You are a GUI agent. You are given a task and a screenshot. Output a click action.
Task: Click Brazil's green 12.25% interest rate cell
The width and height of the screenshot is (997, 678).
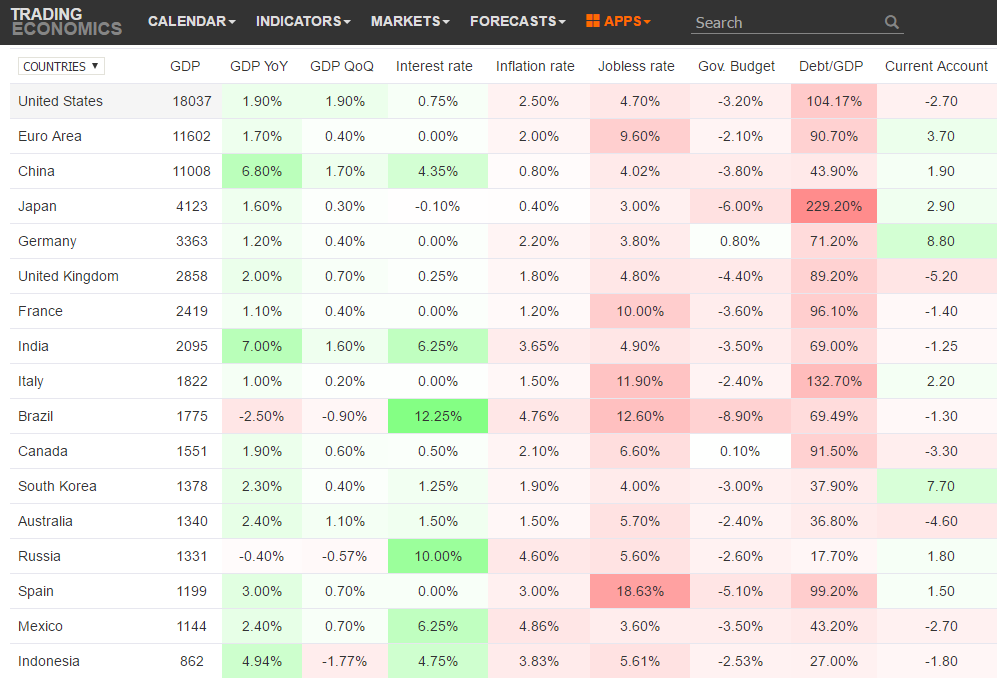(438, 416)
